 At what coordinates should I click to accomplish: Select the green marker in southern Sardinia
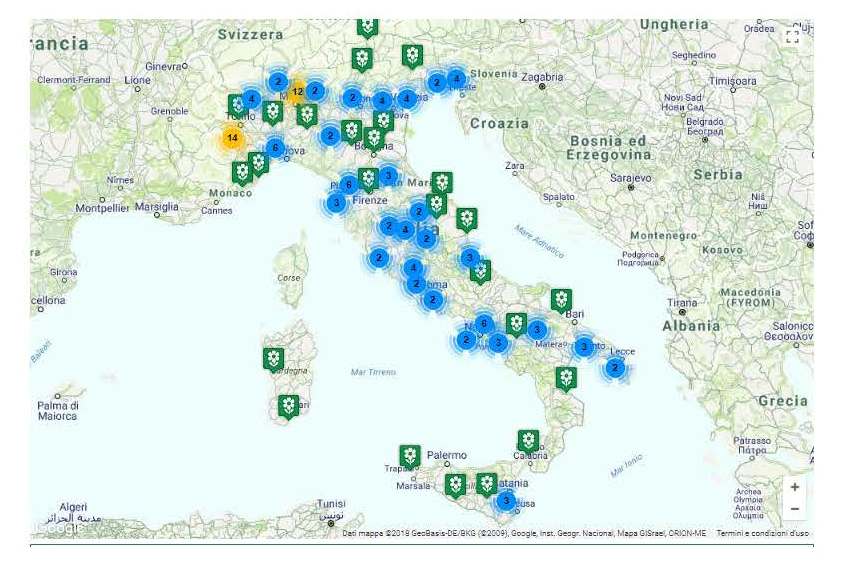(289, 405)
